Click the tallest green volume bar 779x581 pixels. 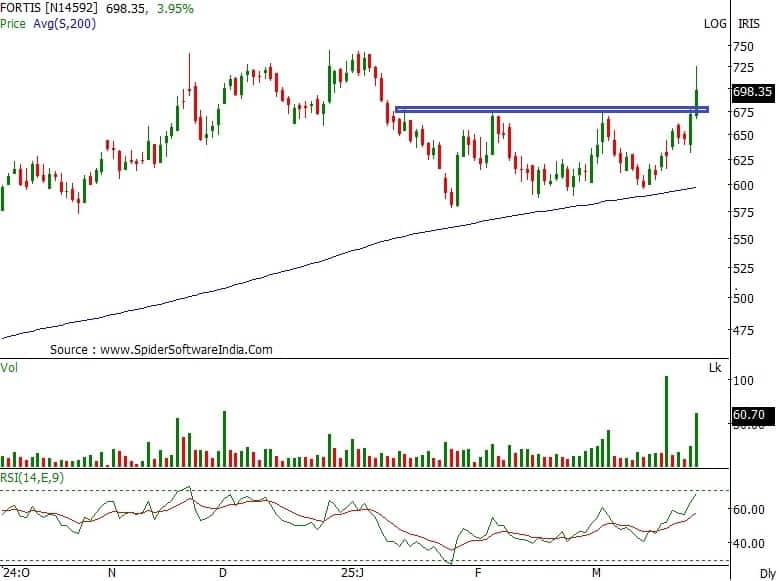point(665,422)
